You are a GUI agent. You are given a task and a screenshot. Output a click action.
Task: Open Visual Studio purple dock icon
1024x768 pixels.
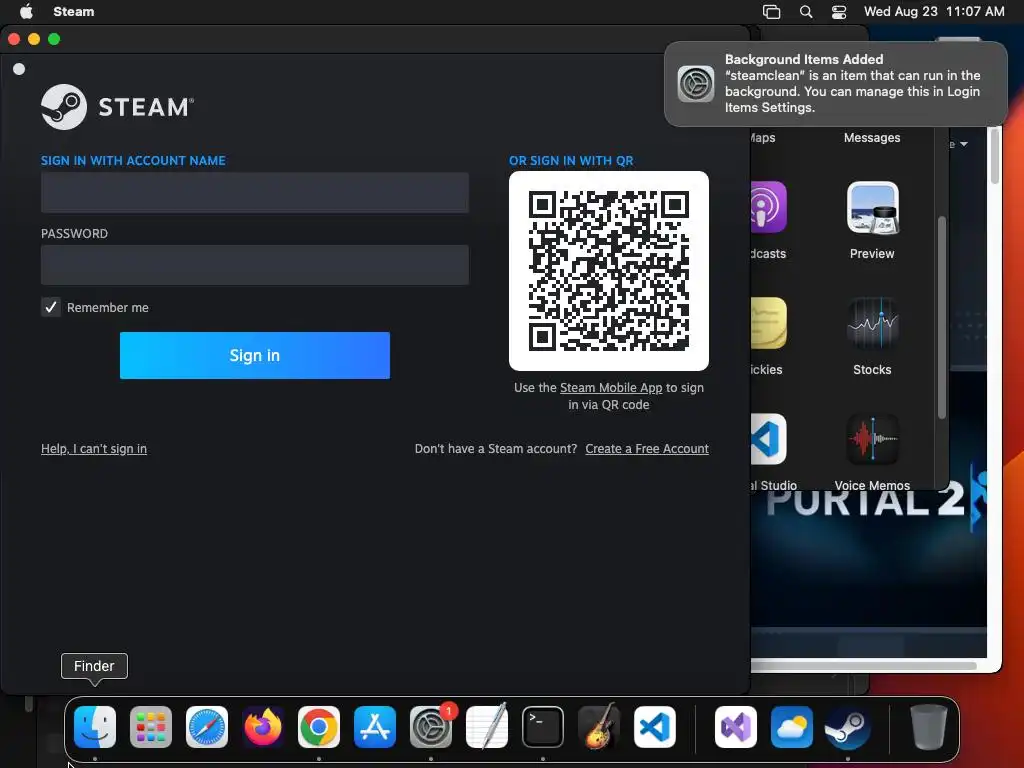coord(736,727)
